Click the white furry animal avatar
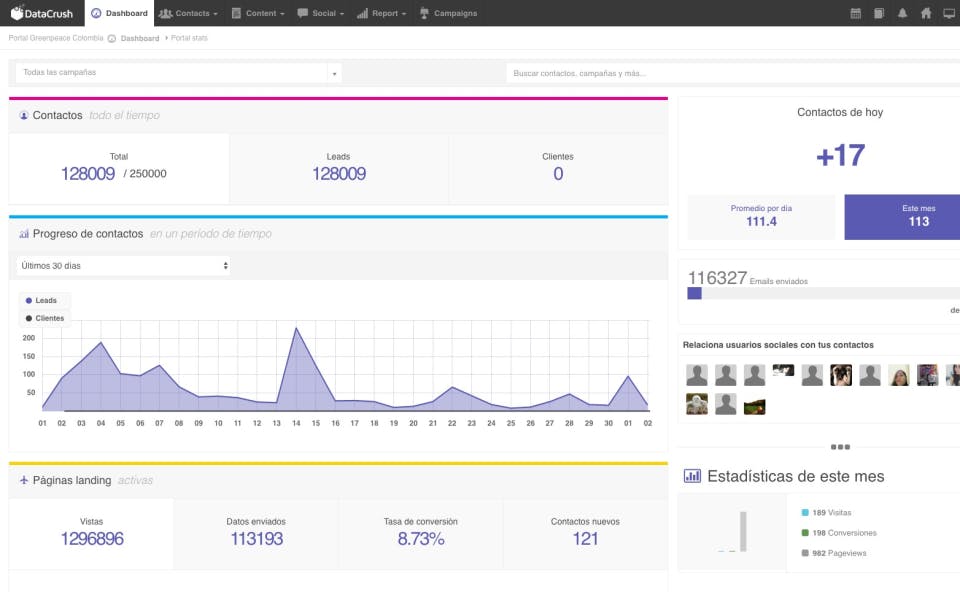The width and height of the screenshot is (960, 592). click(697, 404)
